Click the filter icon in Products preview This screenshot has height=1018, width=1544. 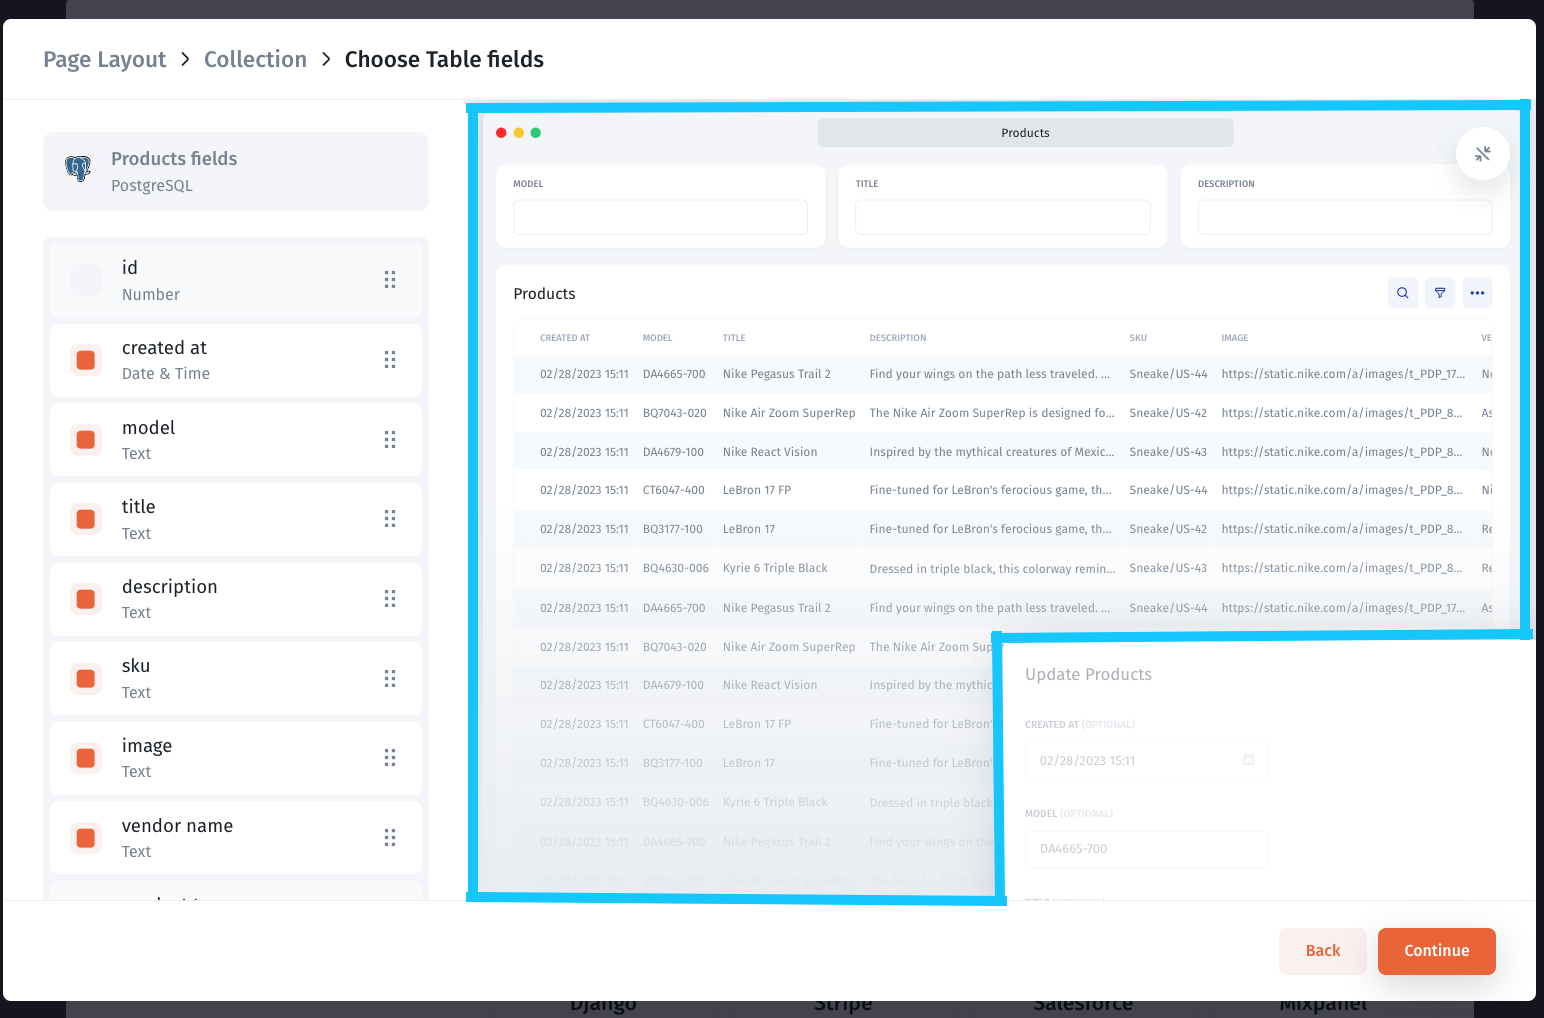pyautogui.click(x=1440, y=293)
